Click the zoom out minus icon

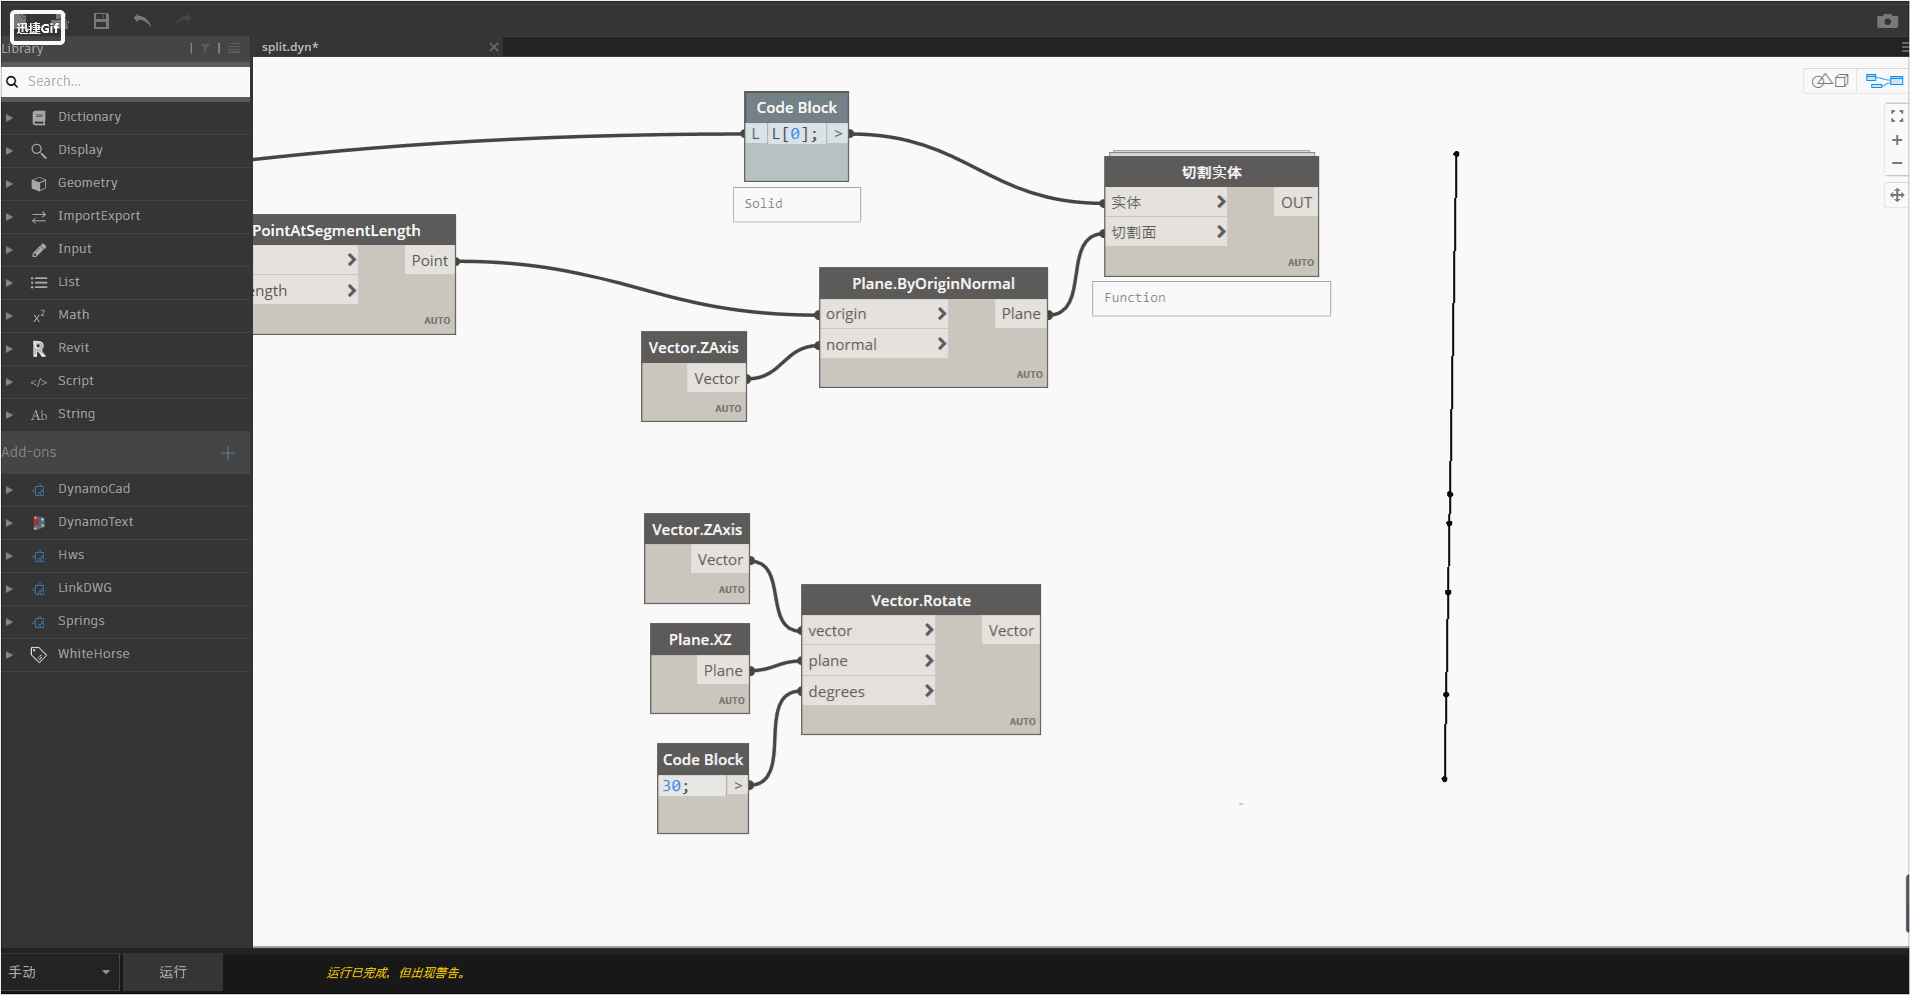tap(1897, 163)
